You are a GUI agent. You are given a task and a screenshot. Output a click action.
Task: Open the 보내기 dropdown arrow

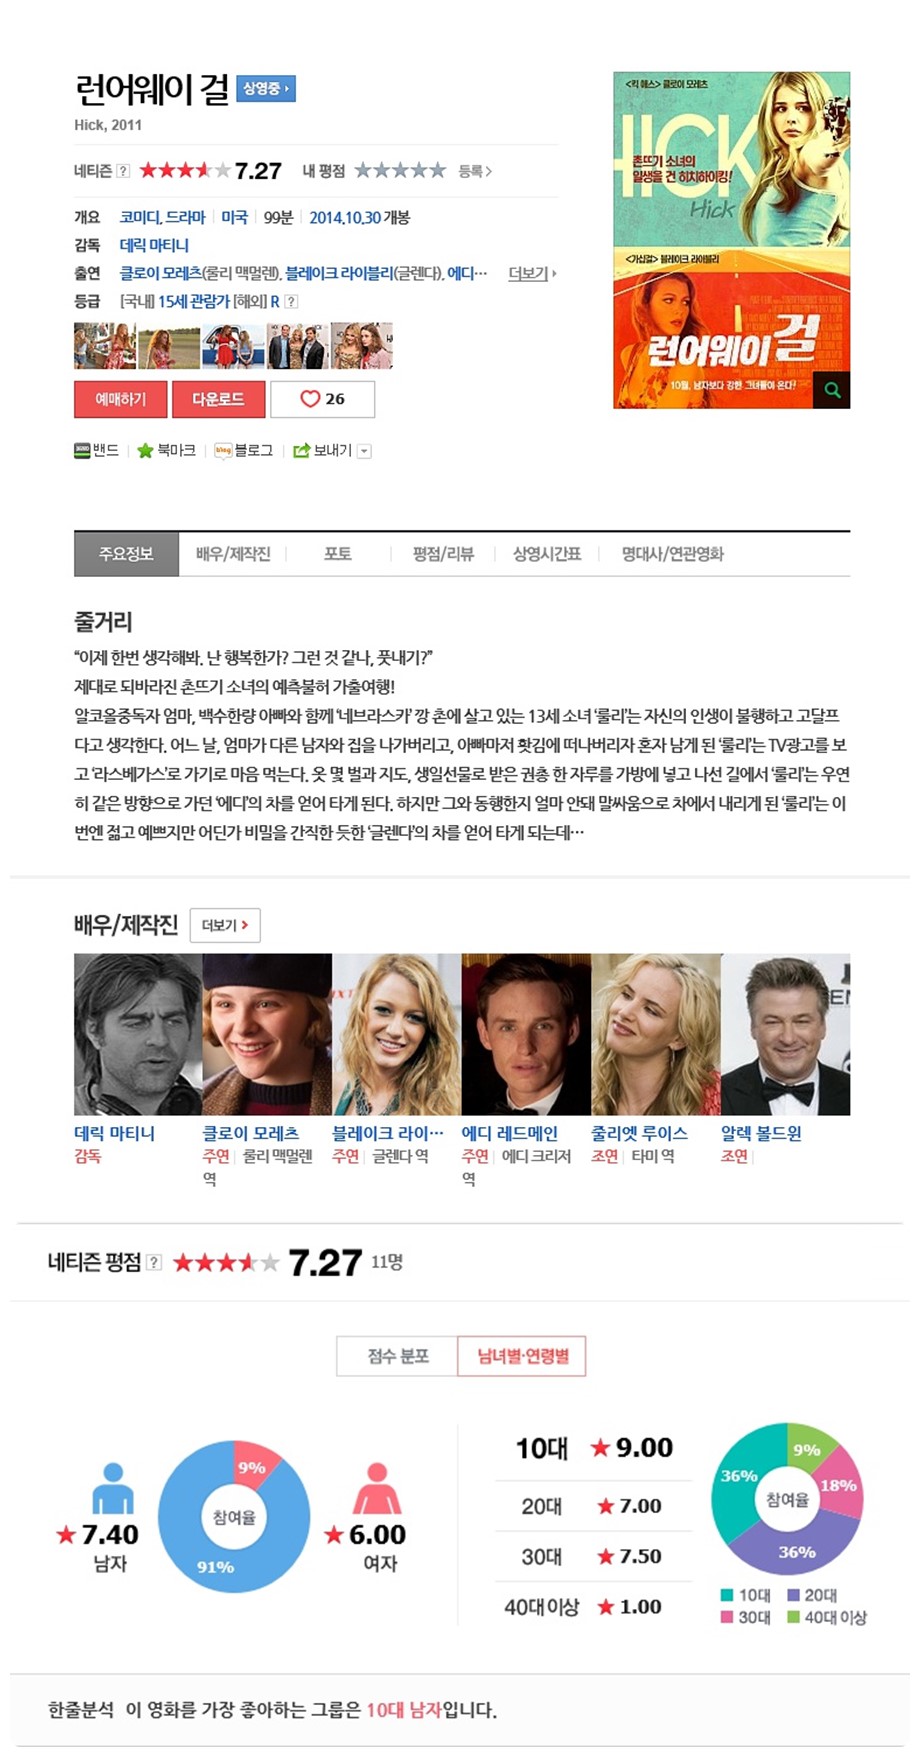point(364,451)
